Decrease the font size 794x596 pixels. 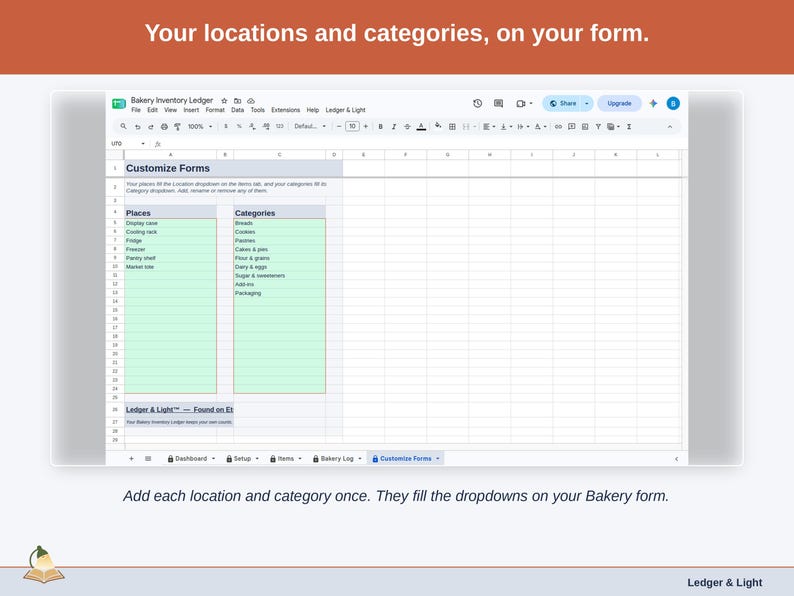click(339, 127)
